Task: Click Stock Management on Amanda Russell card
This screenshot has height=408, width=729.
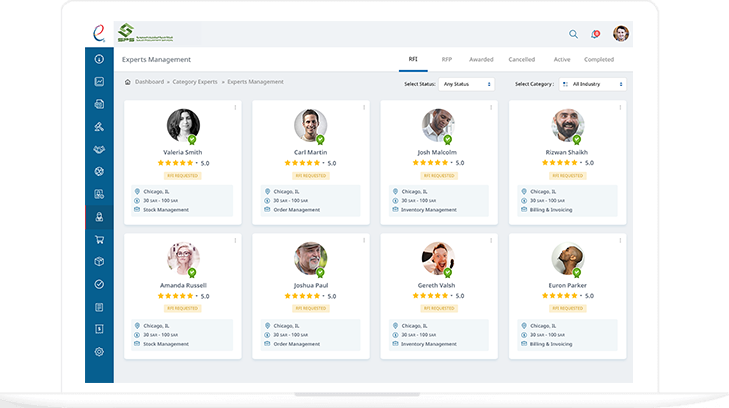Action: 166,344
